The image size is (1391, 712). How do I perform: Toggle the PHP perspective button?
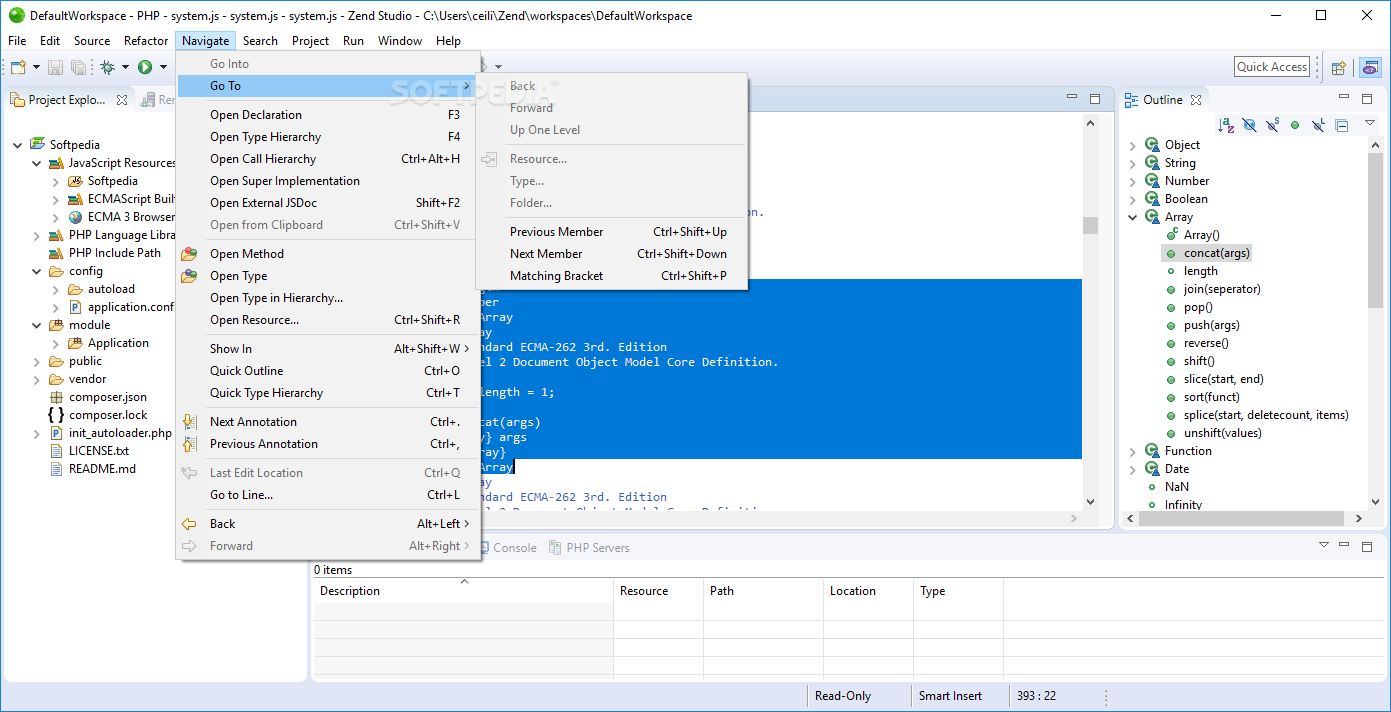(x=1370, y=67)
